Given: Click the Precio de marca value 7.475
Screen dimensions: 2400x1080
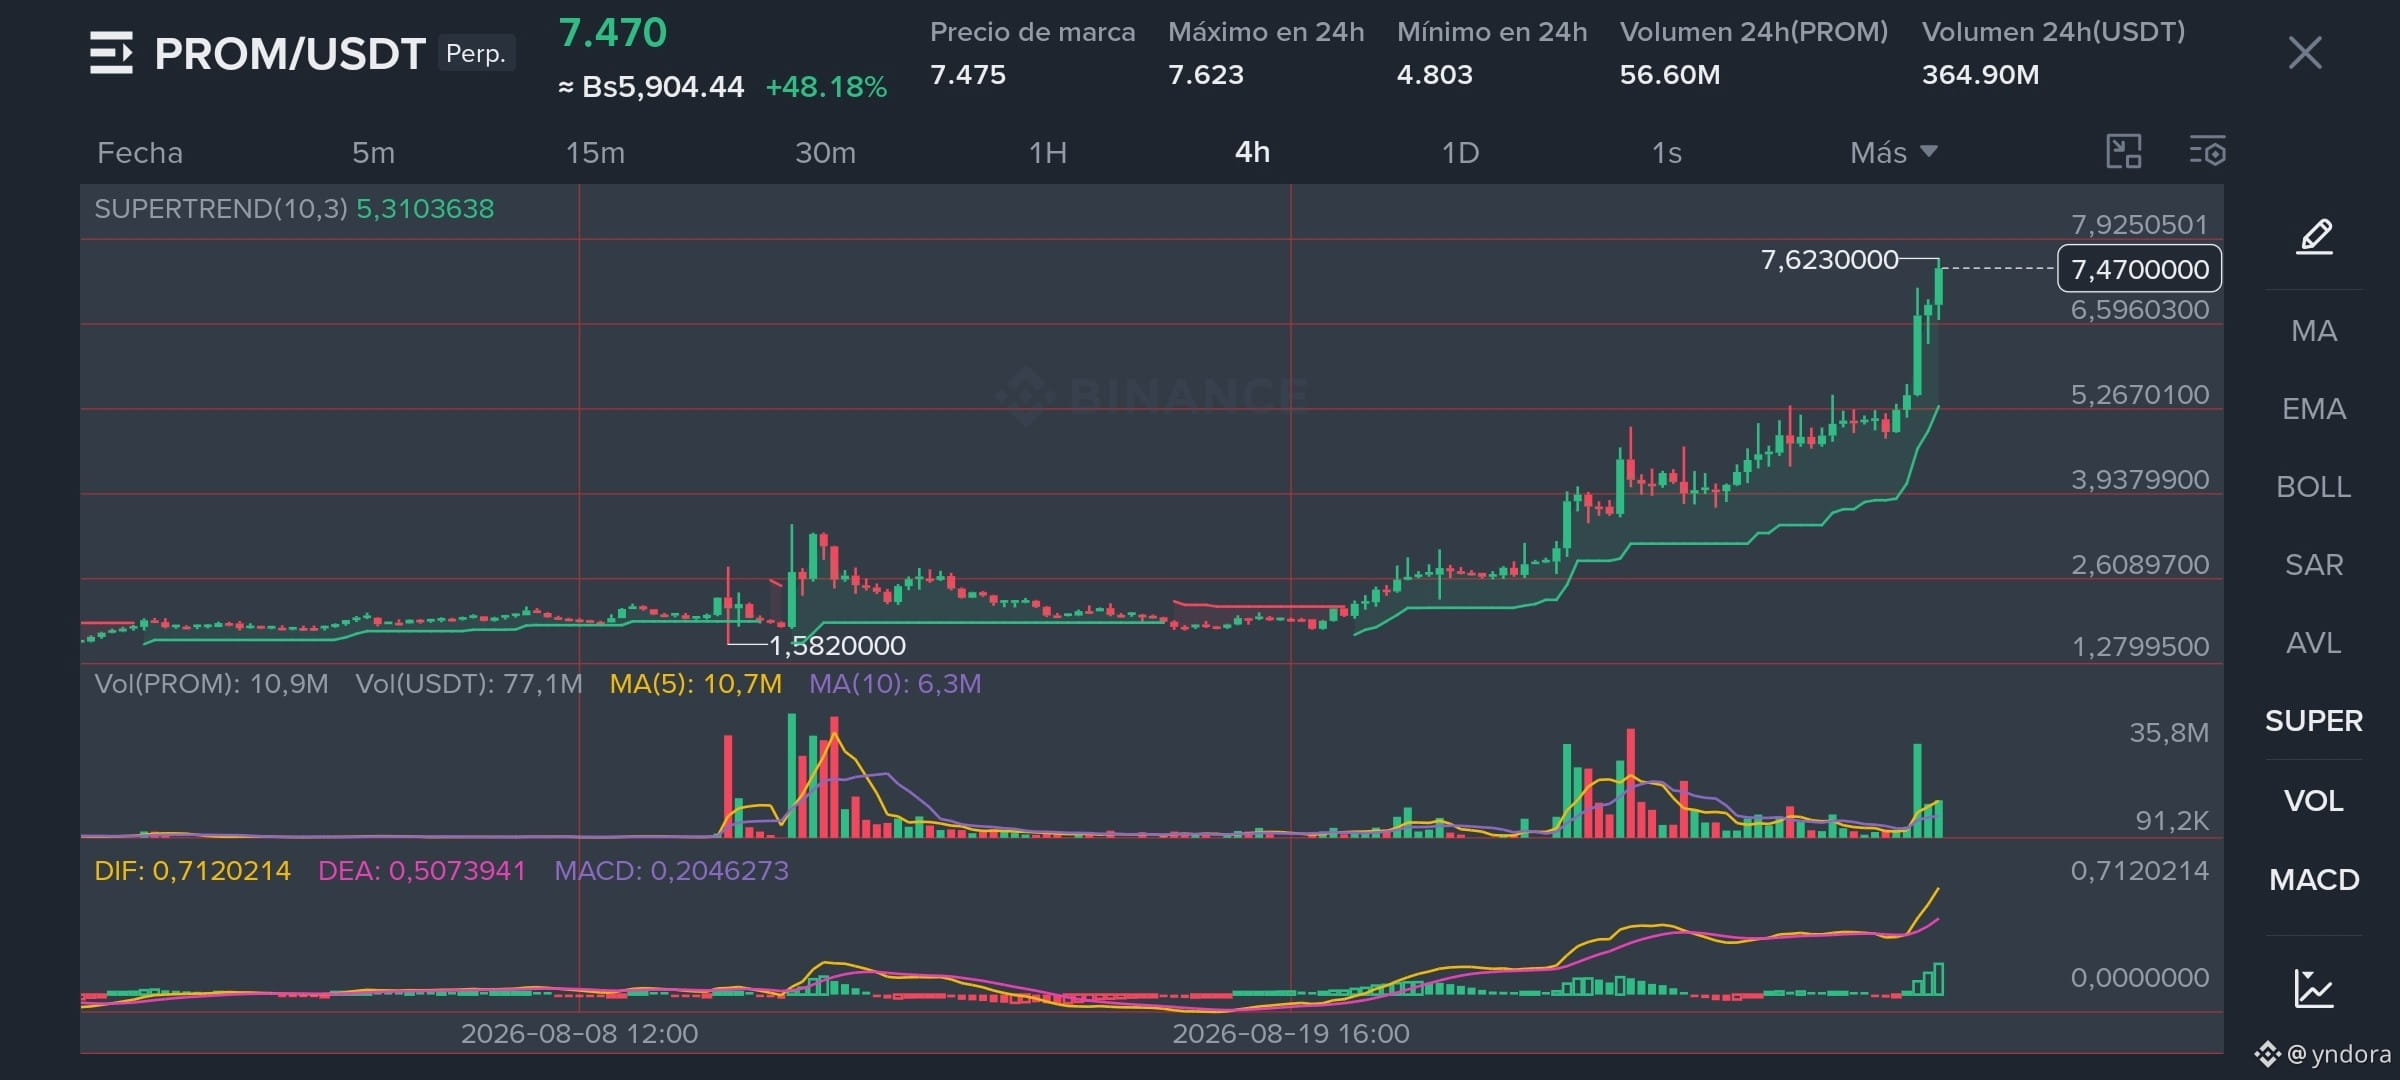Looking at the screenshot, I should (968, 75).
